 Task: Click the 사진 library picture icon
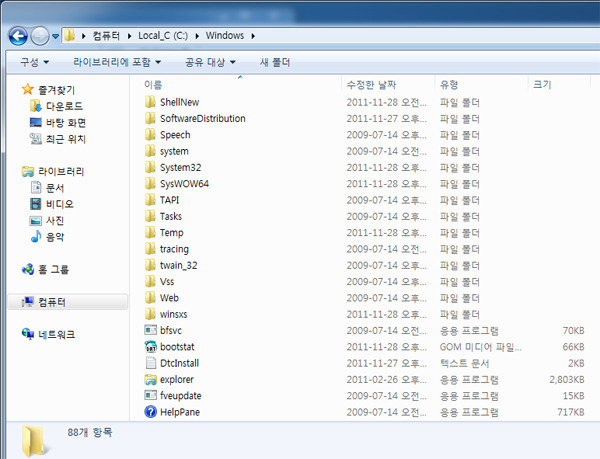coord(36,220)
